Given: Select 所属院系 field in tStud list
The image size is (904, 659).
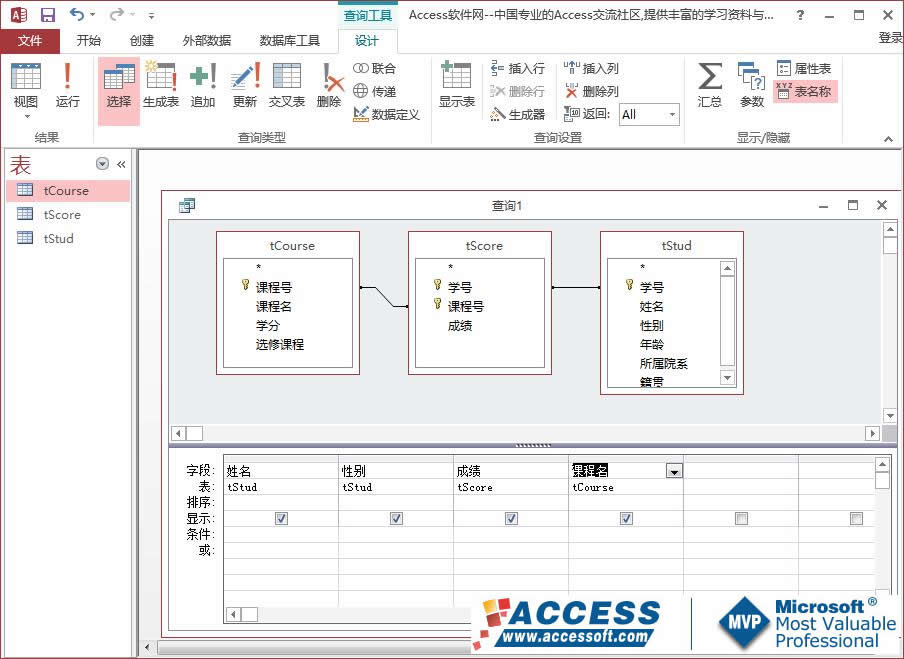Looking at the screenshot, I should 664,364.
